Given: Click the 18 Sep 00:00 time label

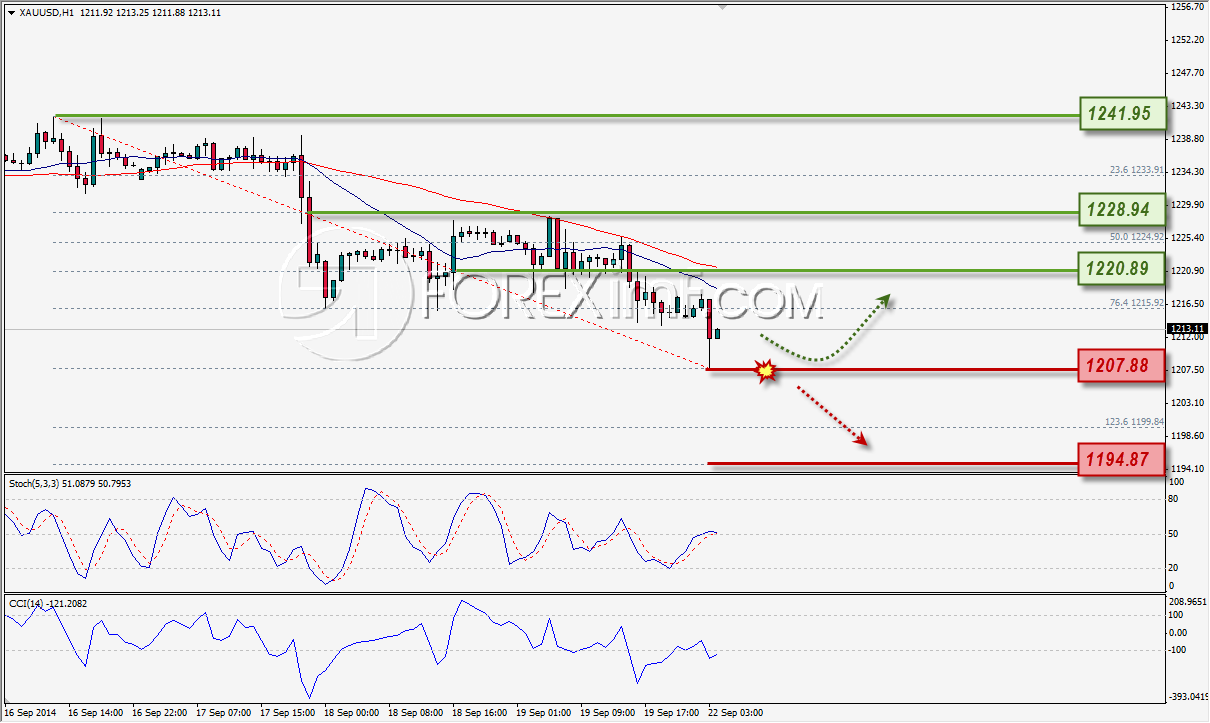Looking at the screenshot, I should point(351,713).
